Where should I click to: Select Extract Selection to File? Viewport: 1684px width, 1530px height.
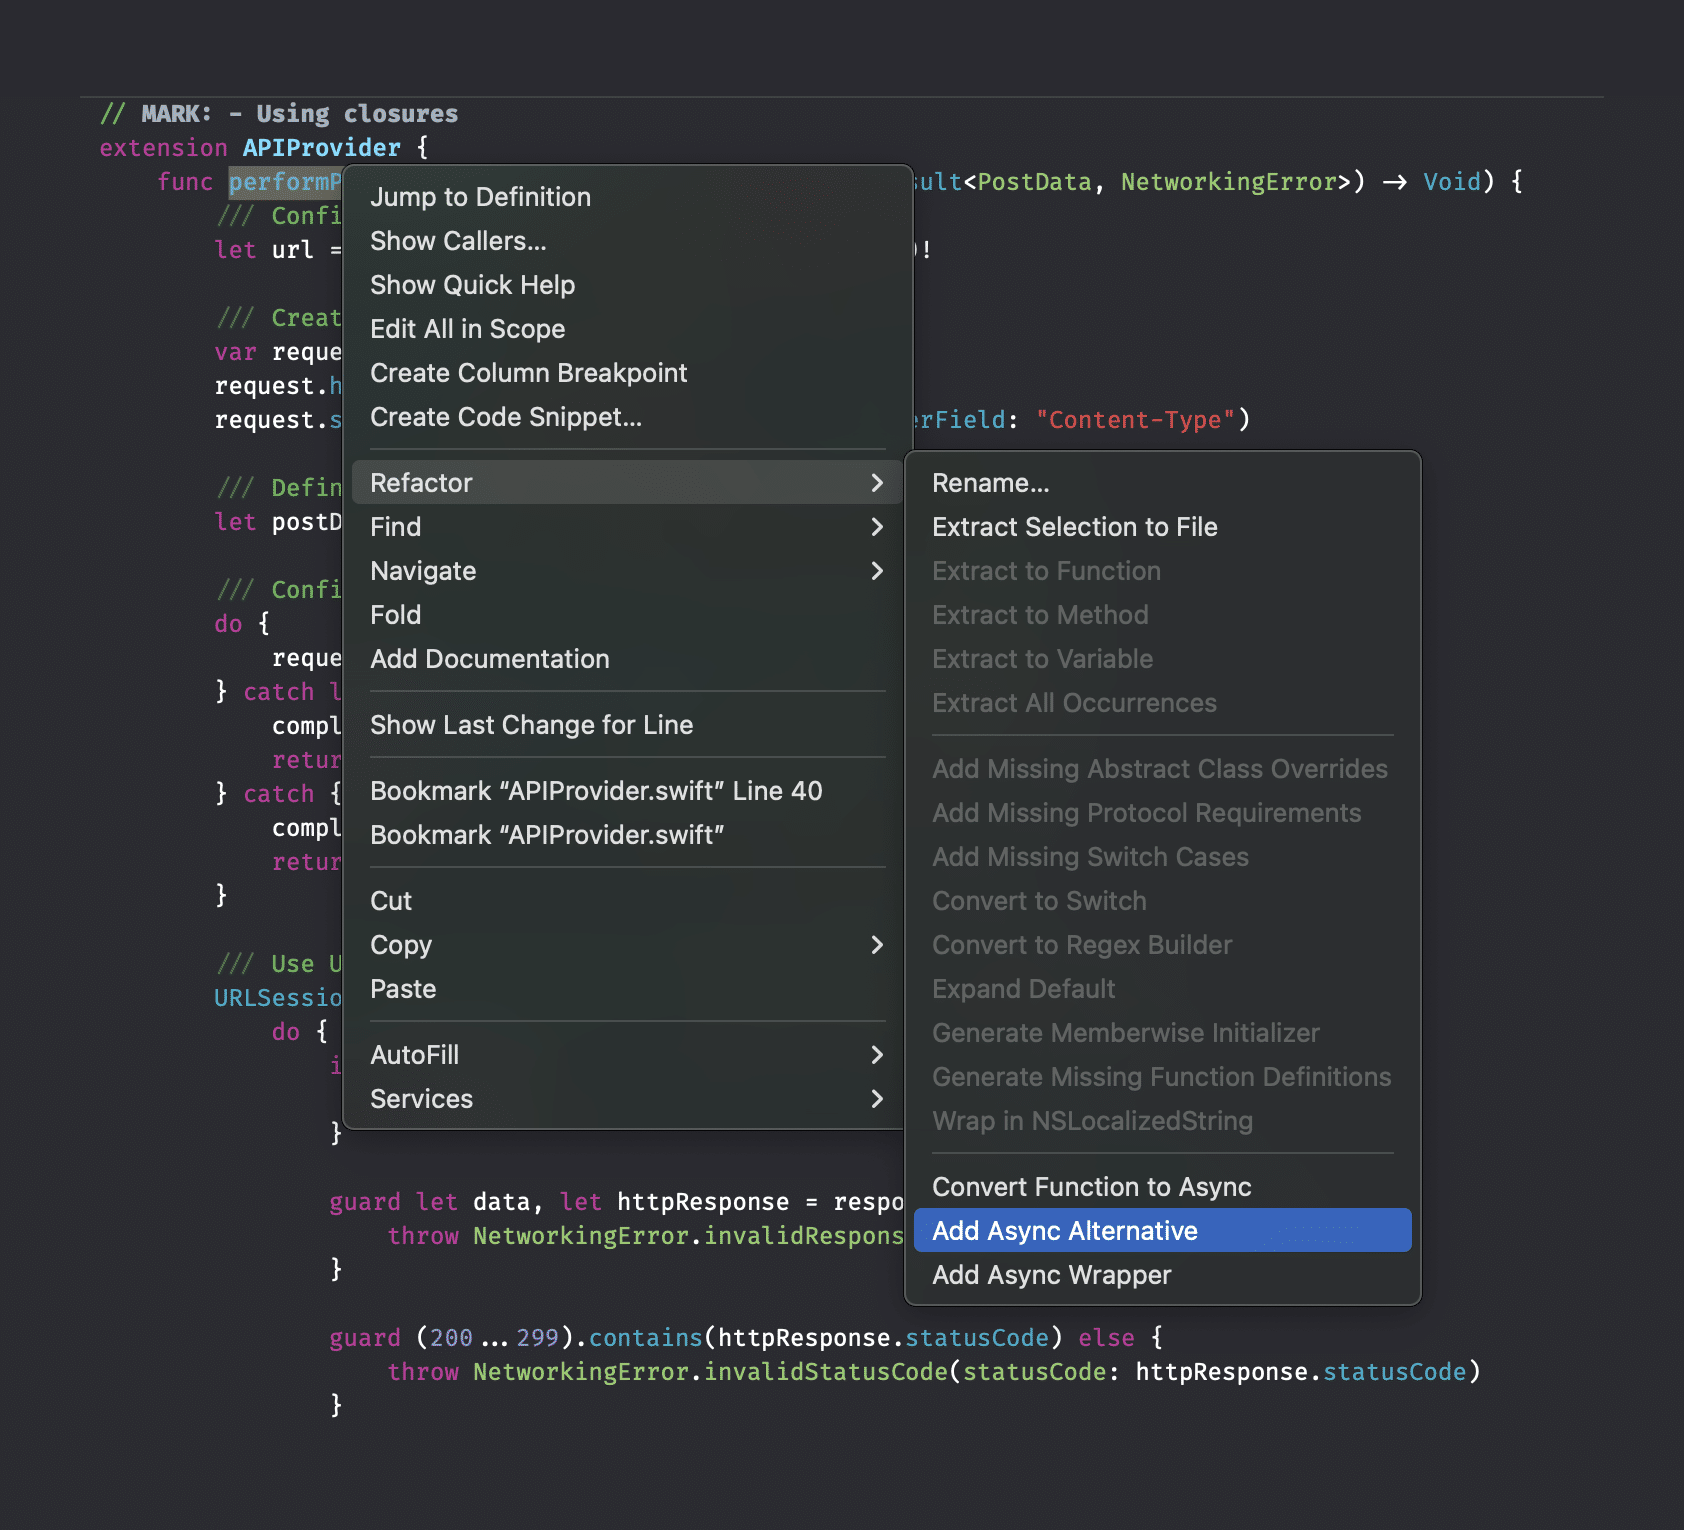(1074, 527)
